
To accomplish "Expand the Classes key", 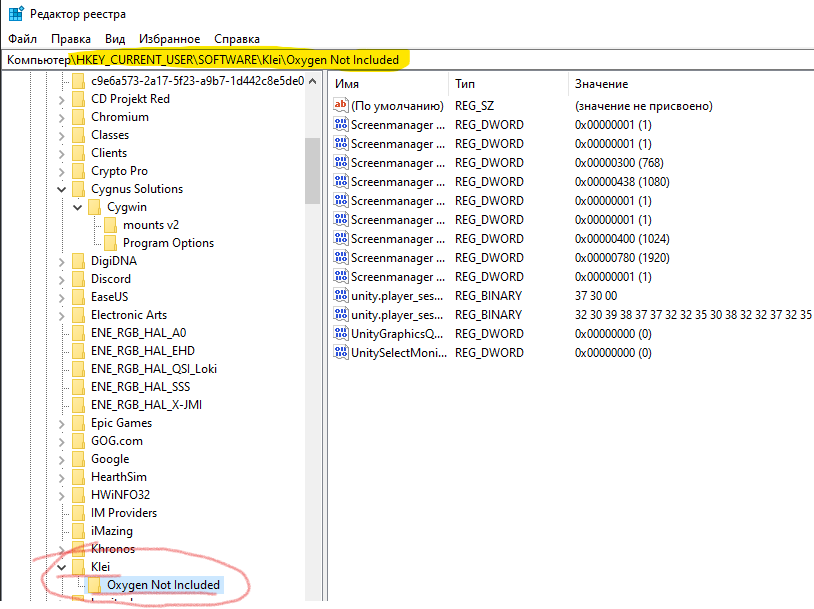I will pos(61,136).
